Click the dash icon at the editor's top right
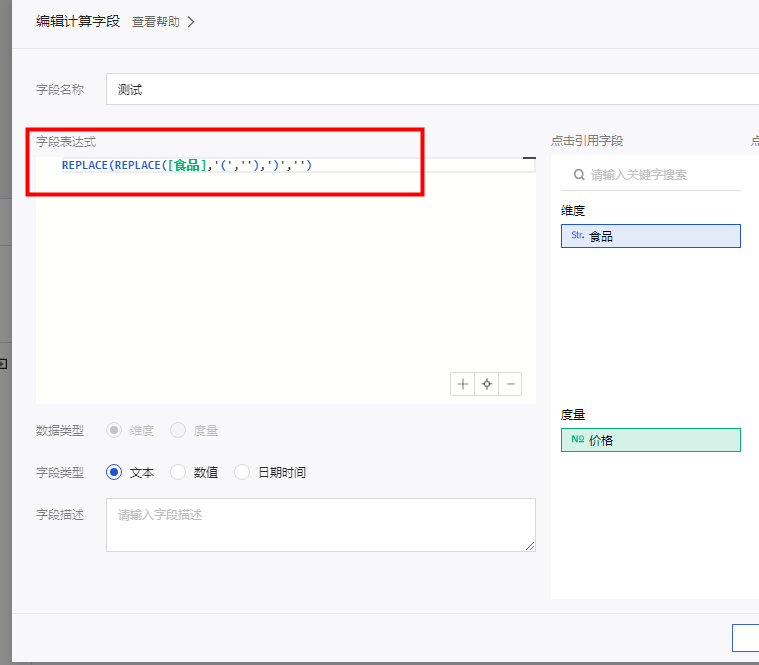The height and width of the screenshot is (665, 759). pos(529,158)
